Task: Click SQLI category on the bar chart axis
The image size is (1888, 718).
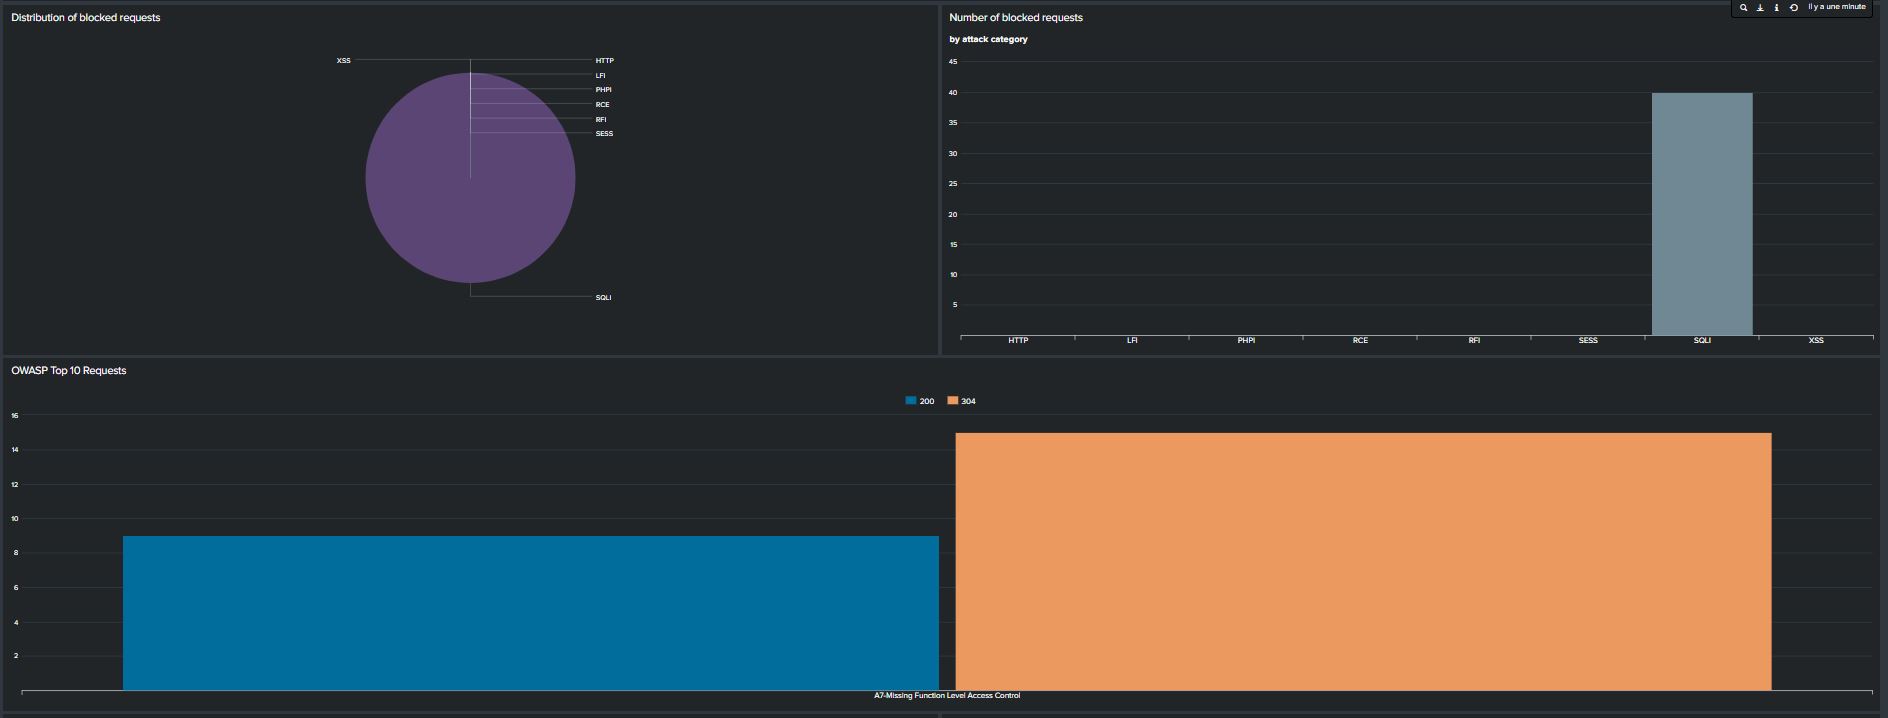Action: (1702, 341)
